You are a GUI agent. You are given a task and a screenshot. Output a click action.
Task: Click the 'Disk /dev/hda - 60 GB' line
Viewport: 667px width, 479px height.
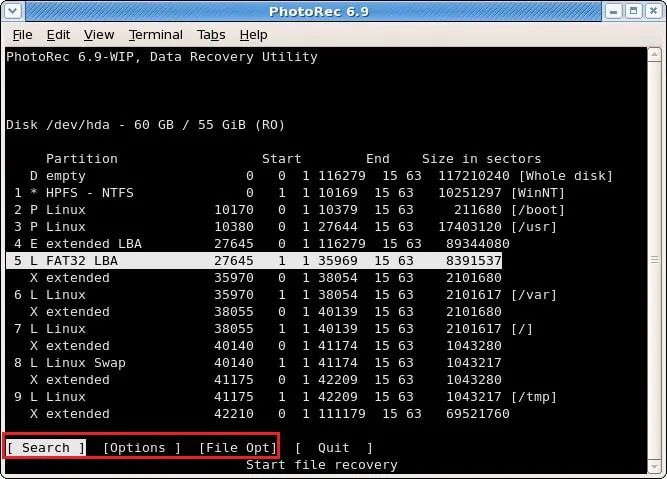145,125
